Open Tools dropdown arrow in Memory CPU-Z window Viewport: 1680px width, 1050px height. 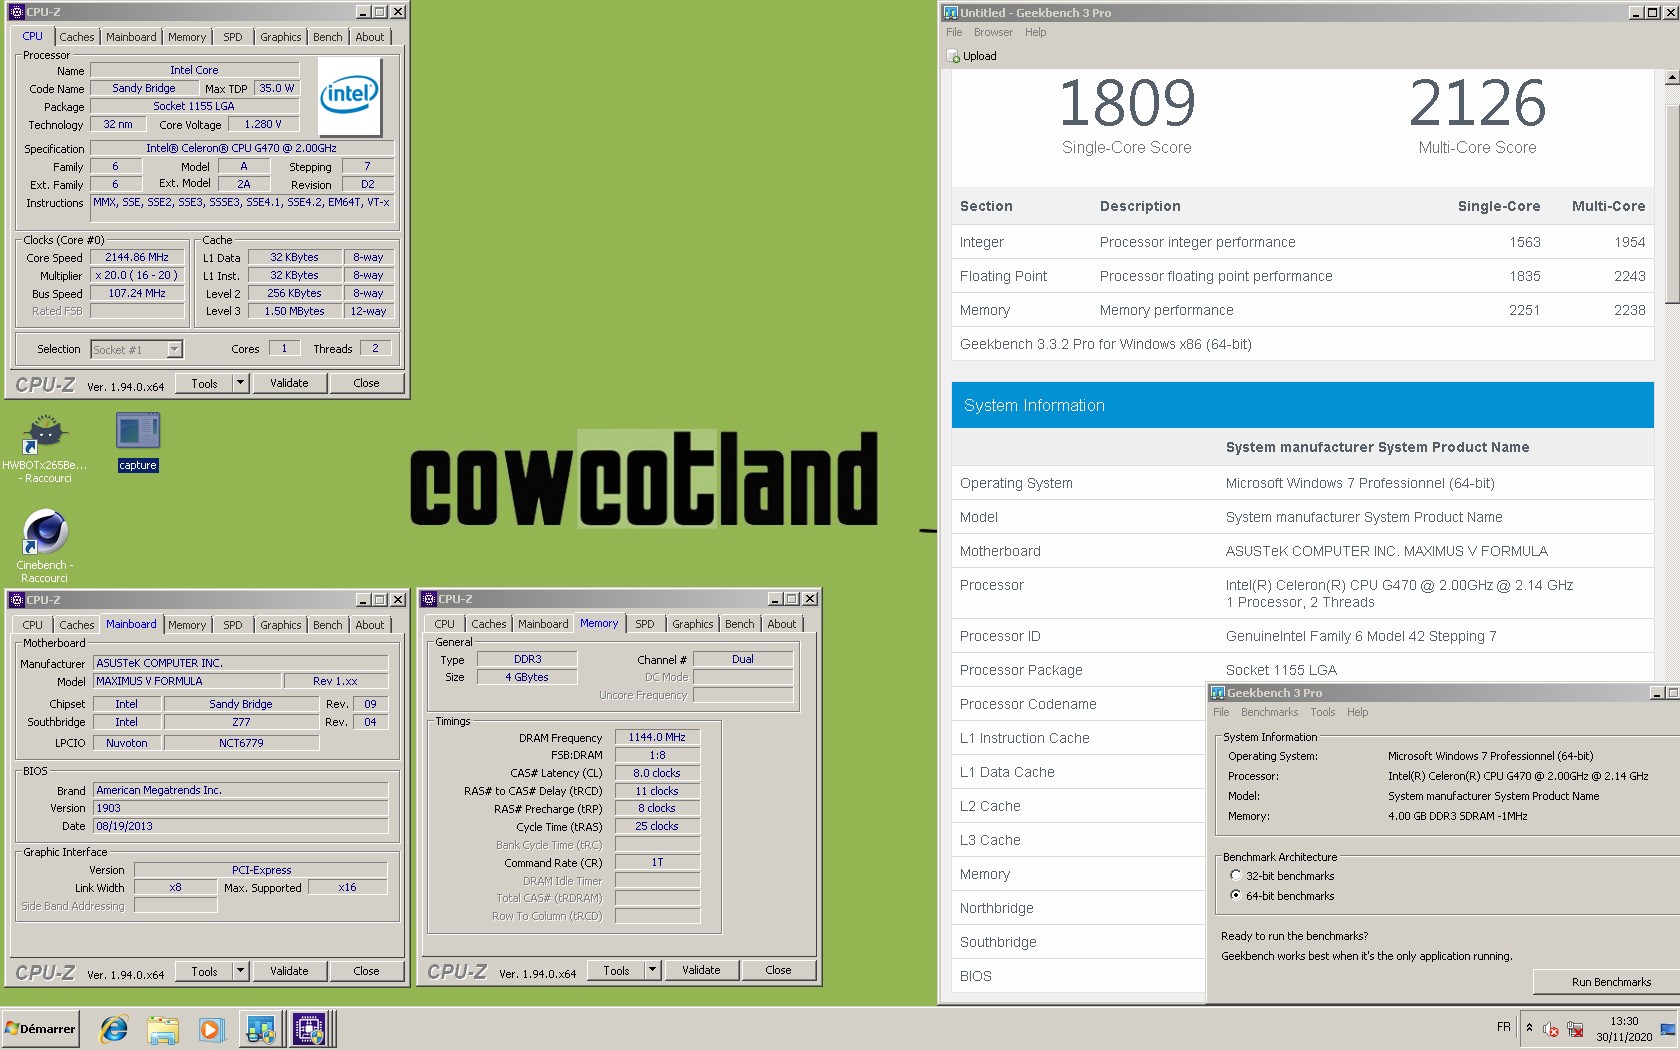pyautogui.click(x=652, y=970)
